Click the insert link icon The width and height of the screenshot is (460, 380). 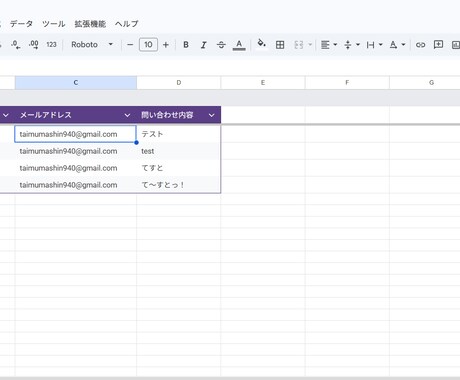pos(420,45)
